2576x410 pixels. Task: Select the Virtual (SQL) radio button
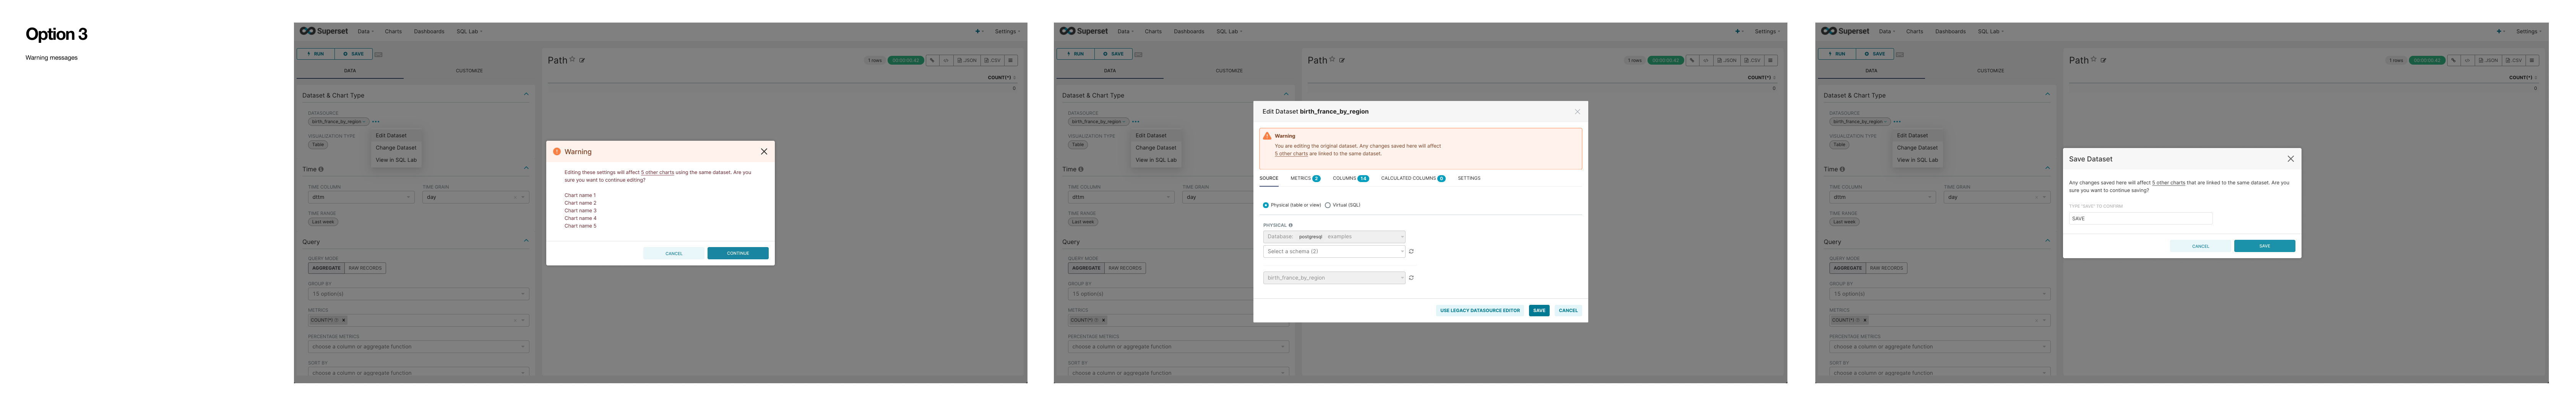[x=1327, y=205]
